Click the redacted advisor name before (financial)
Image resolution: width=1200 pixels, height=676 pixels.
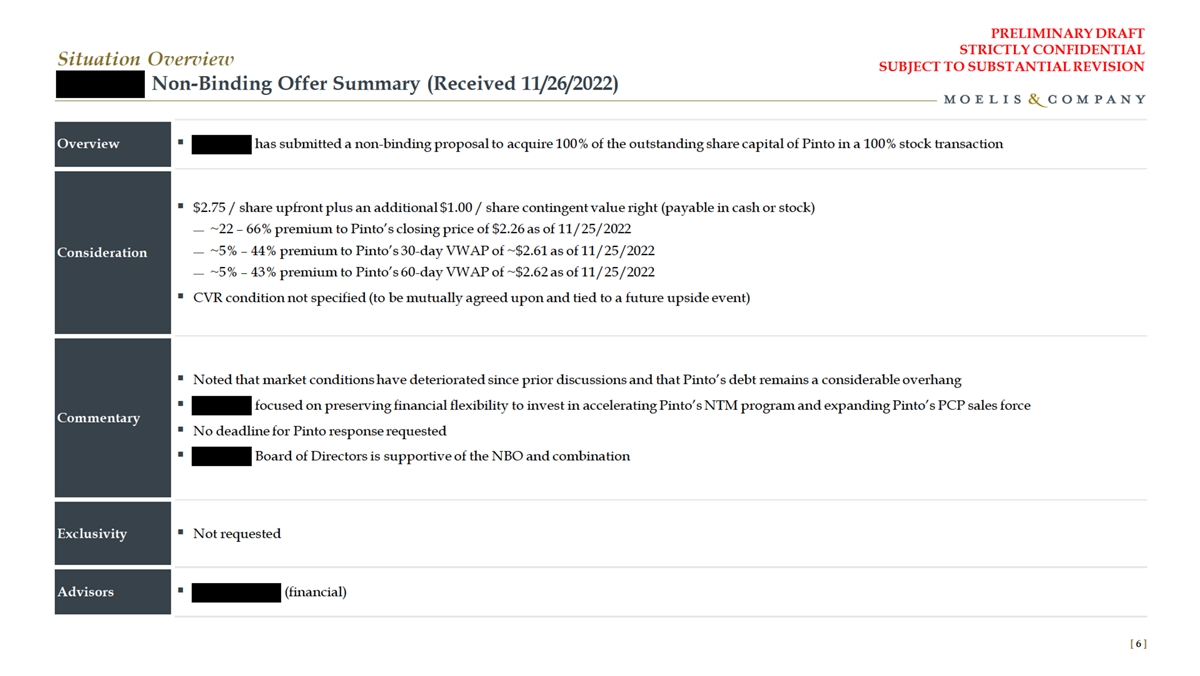point(235,592)
